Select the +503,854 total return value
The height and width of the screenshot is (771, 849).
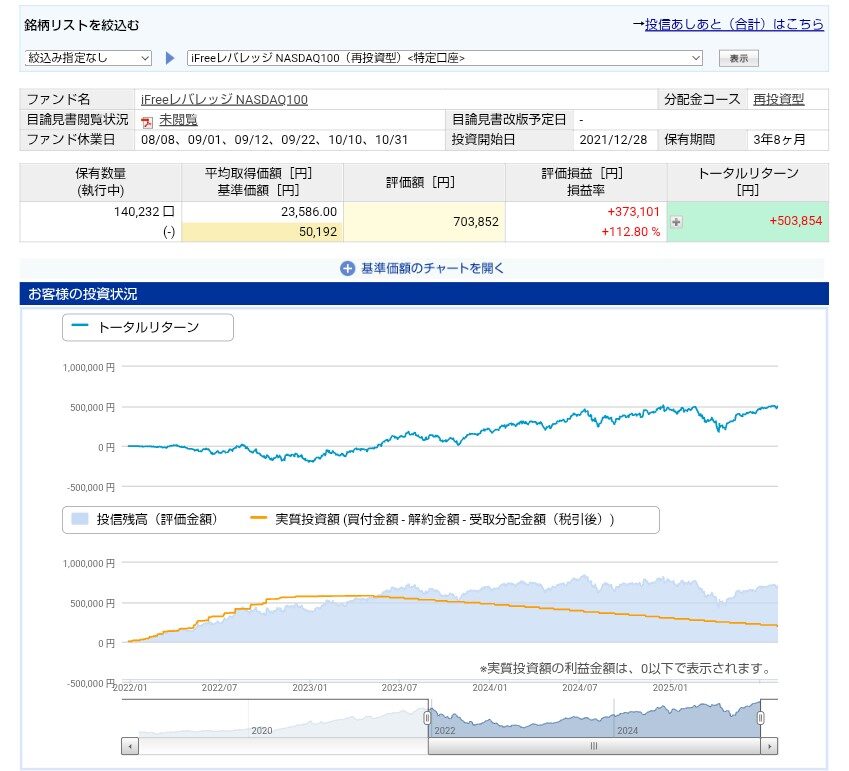coord(796,221)
